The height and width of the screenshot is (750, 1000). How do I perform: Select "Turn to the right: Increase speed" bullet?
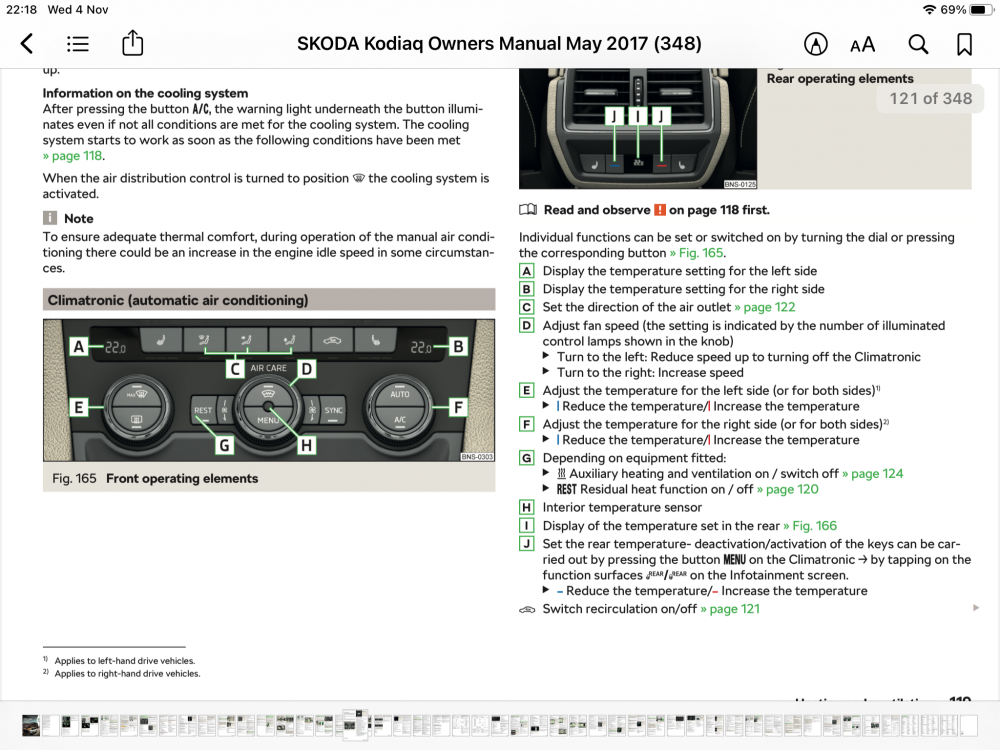coord(650,372)
